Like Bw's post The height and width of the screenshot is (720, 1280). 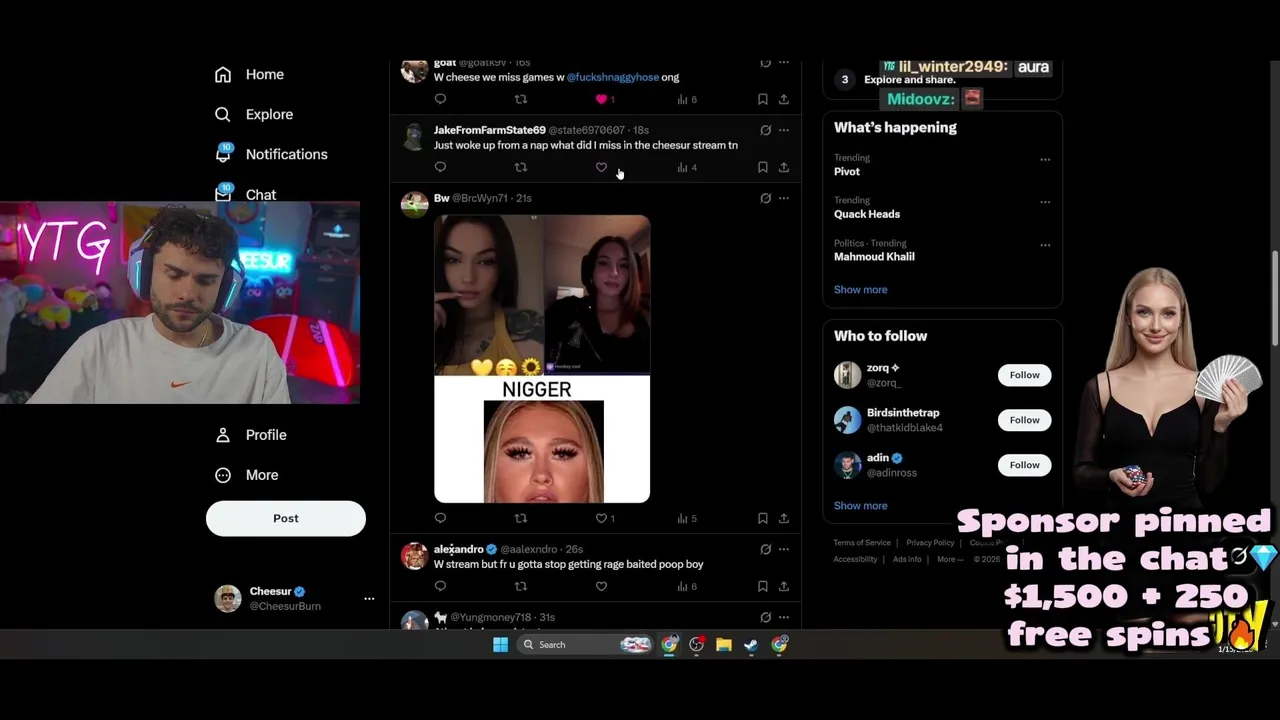pos(601,518)
